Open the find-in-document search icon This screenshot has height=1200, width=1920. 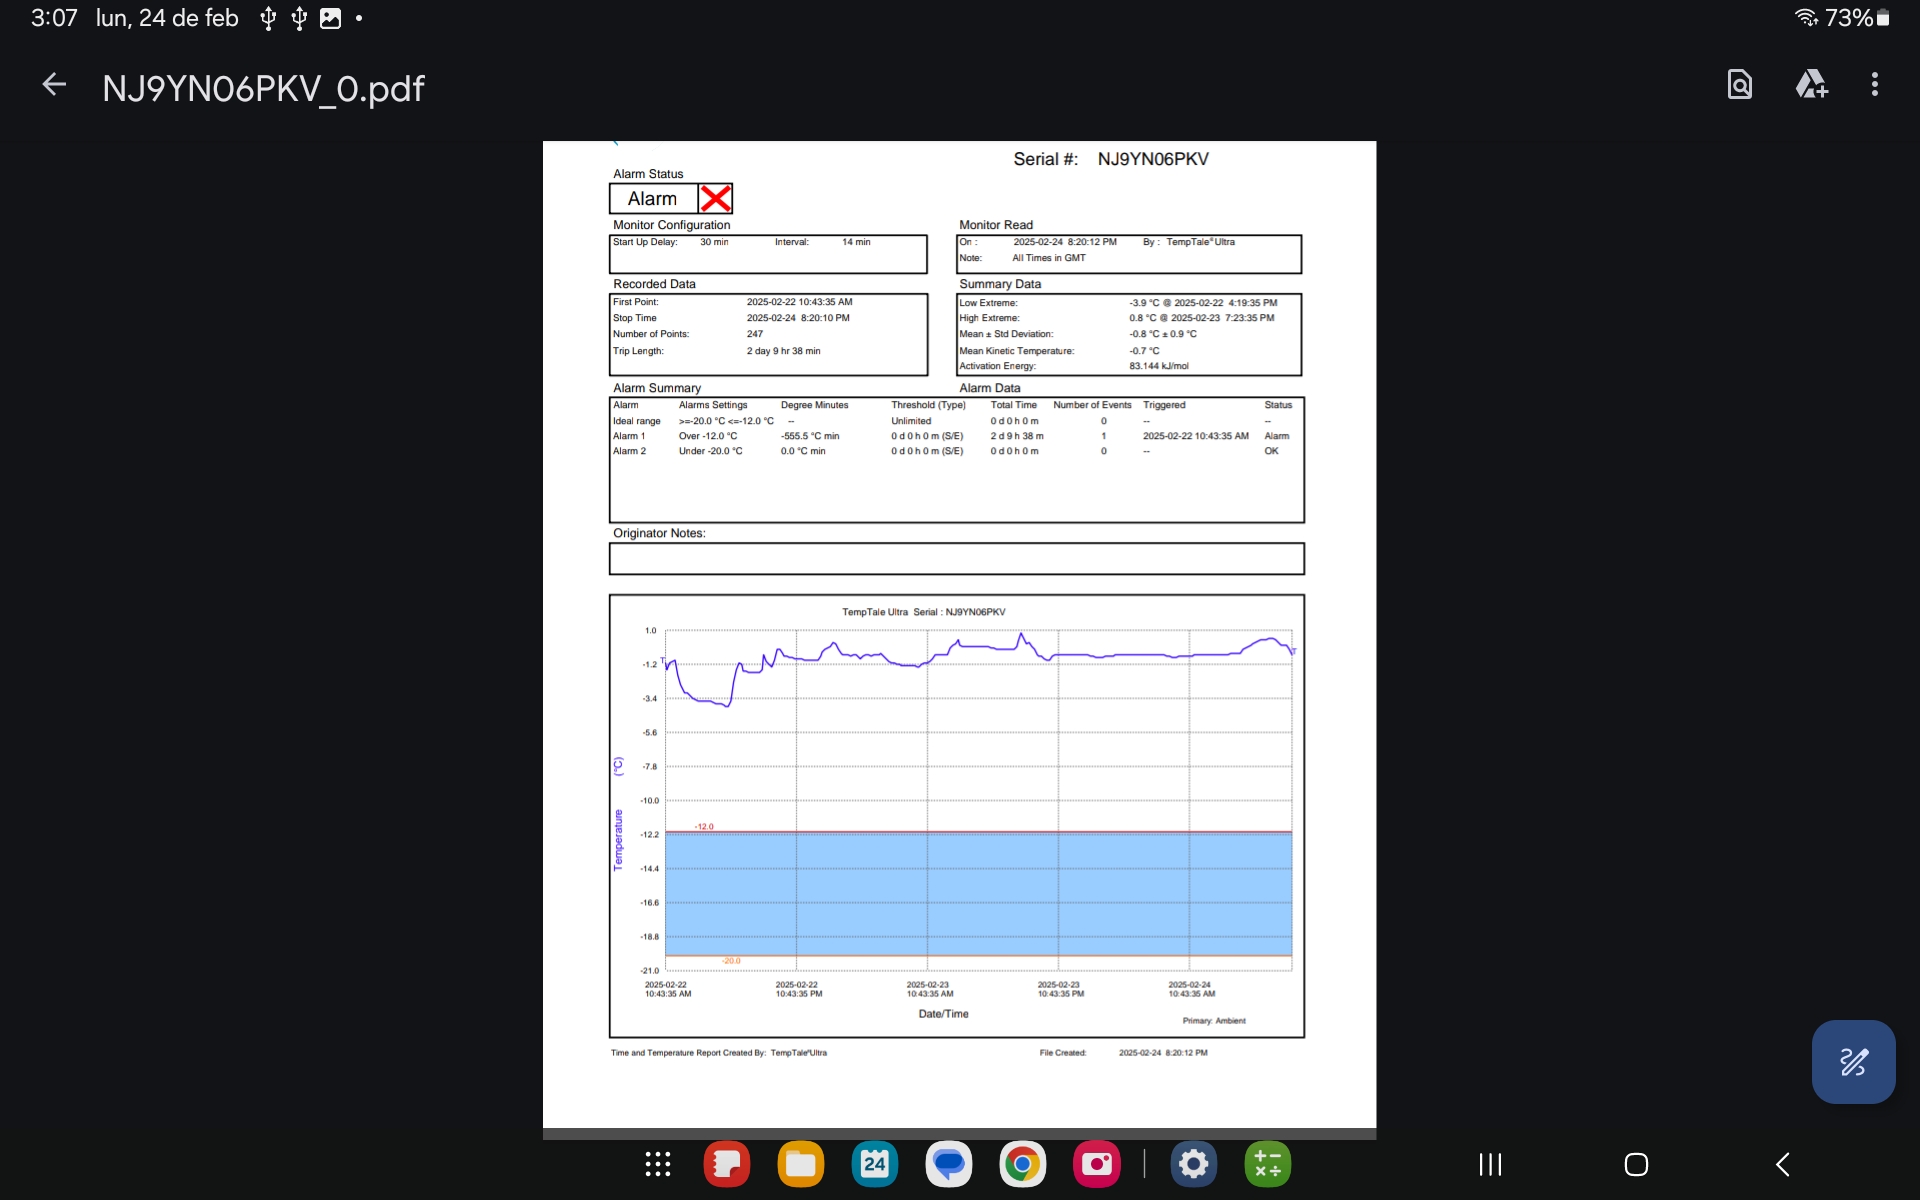1740,85
